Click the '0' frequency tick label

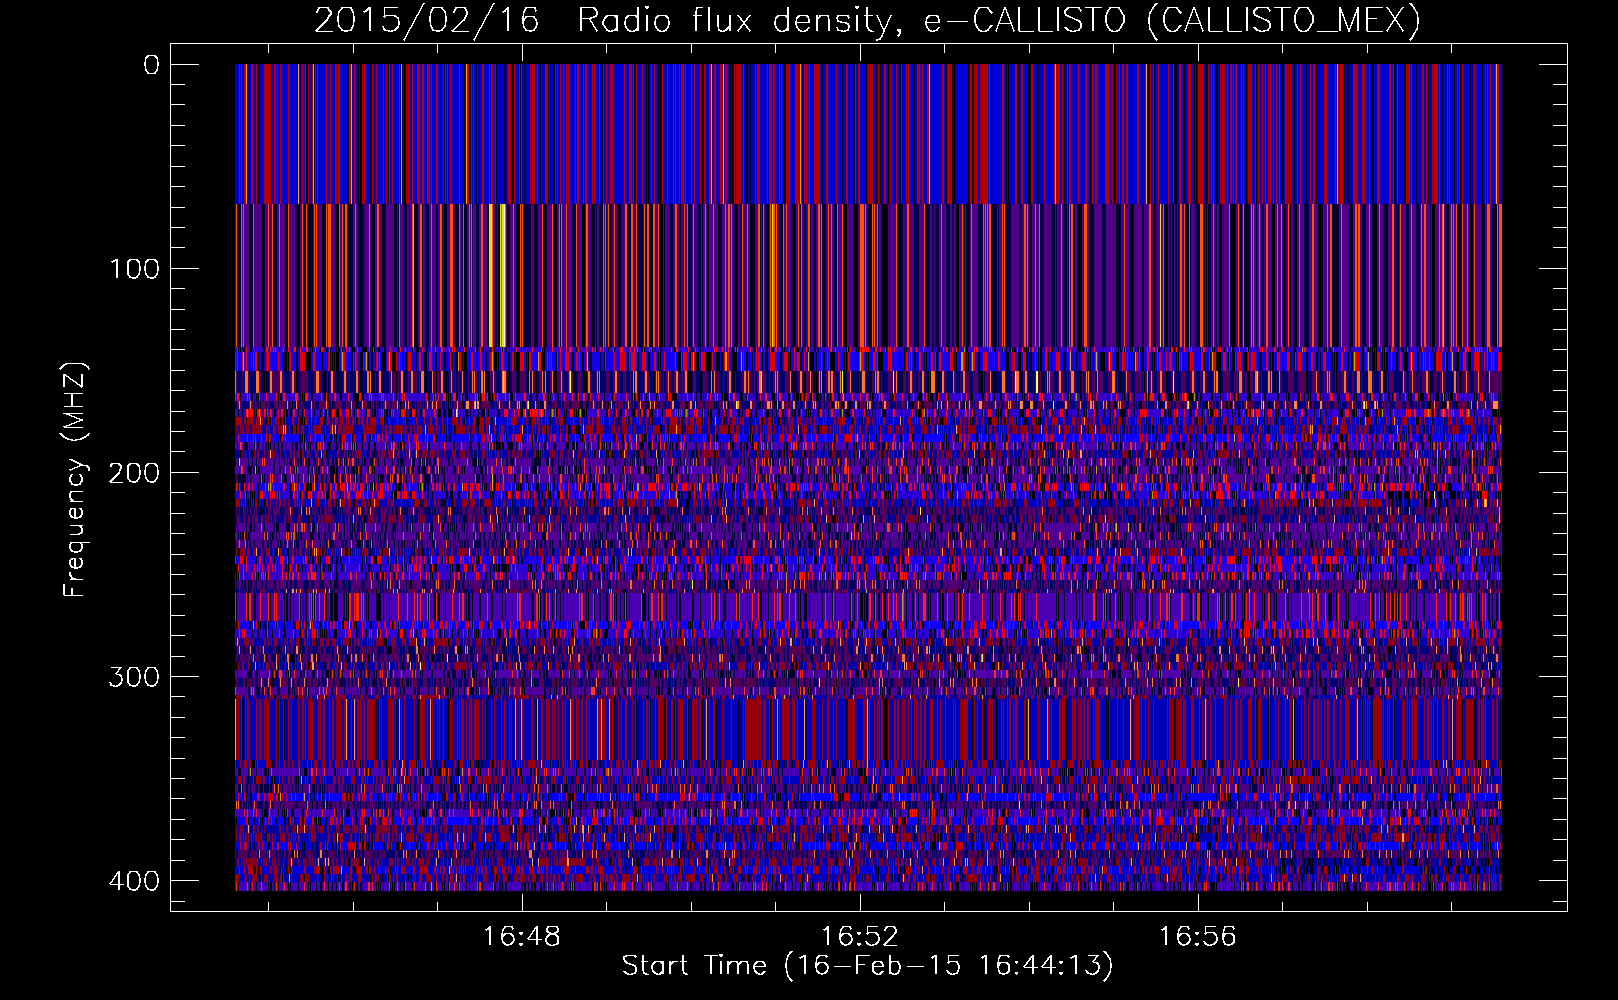151,65
